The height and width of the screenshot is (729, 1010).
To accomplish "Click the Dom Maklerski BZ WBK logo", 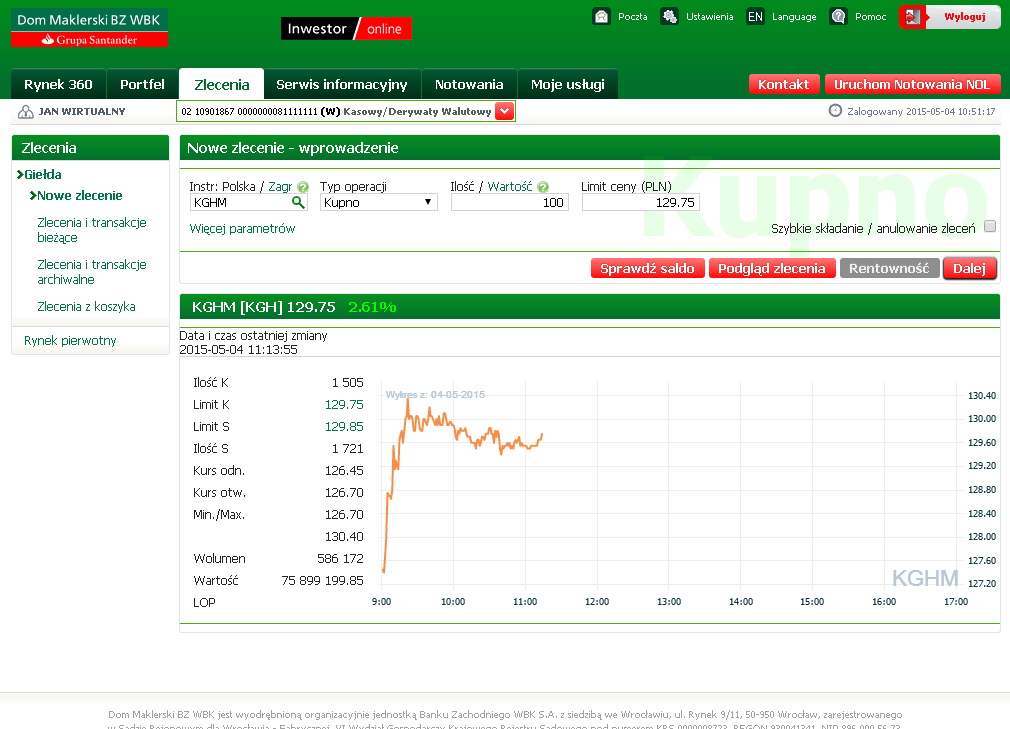I will (x=90, y=28).
